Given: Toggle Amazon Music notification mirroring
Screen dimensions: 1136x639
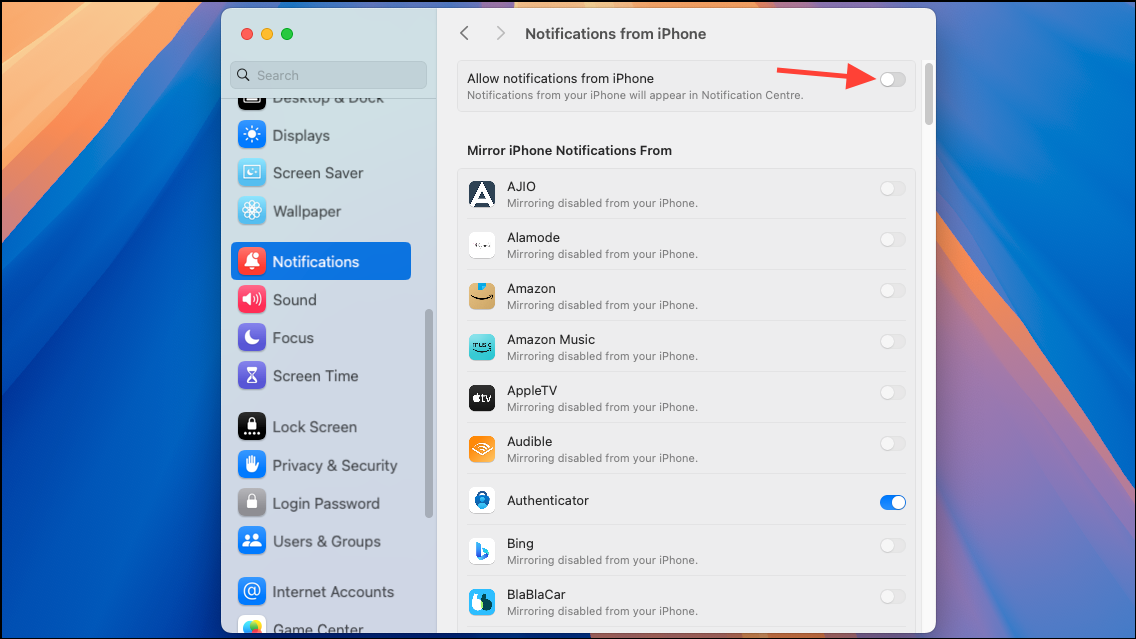Looking at the screenshot, I should coord(893,341).
